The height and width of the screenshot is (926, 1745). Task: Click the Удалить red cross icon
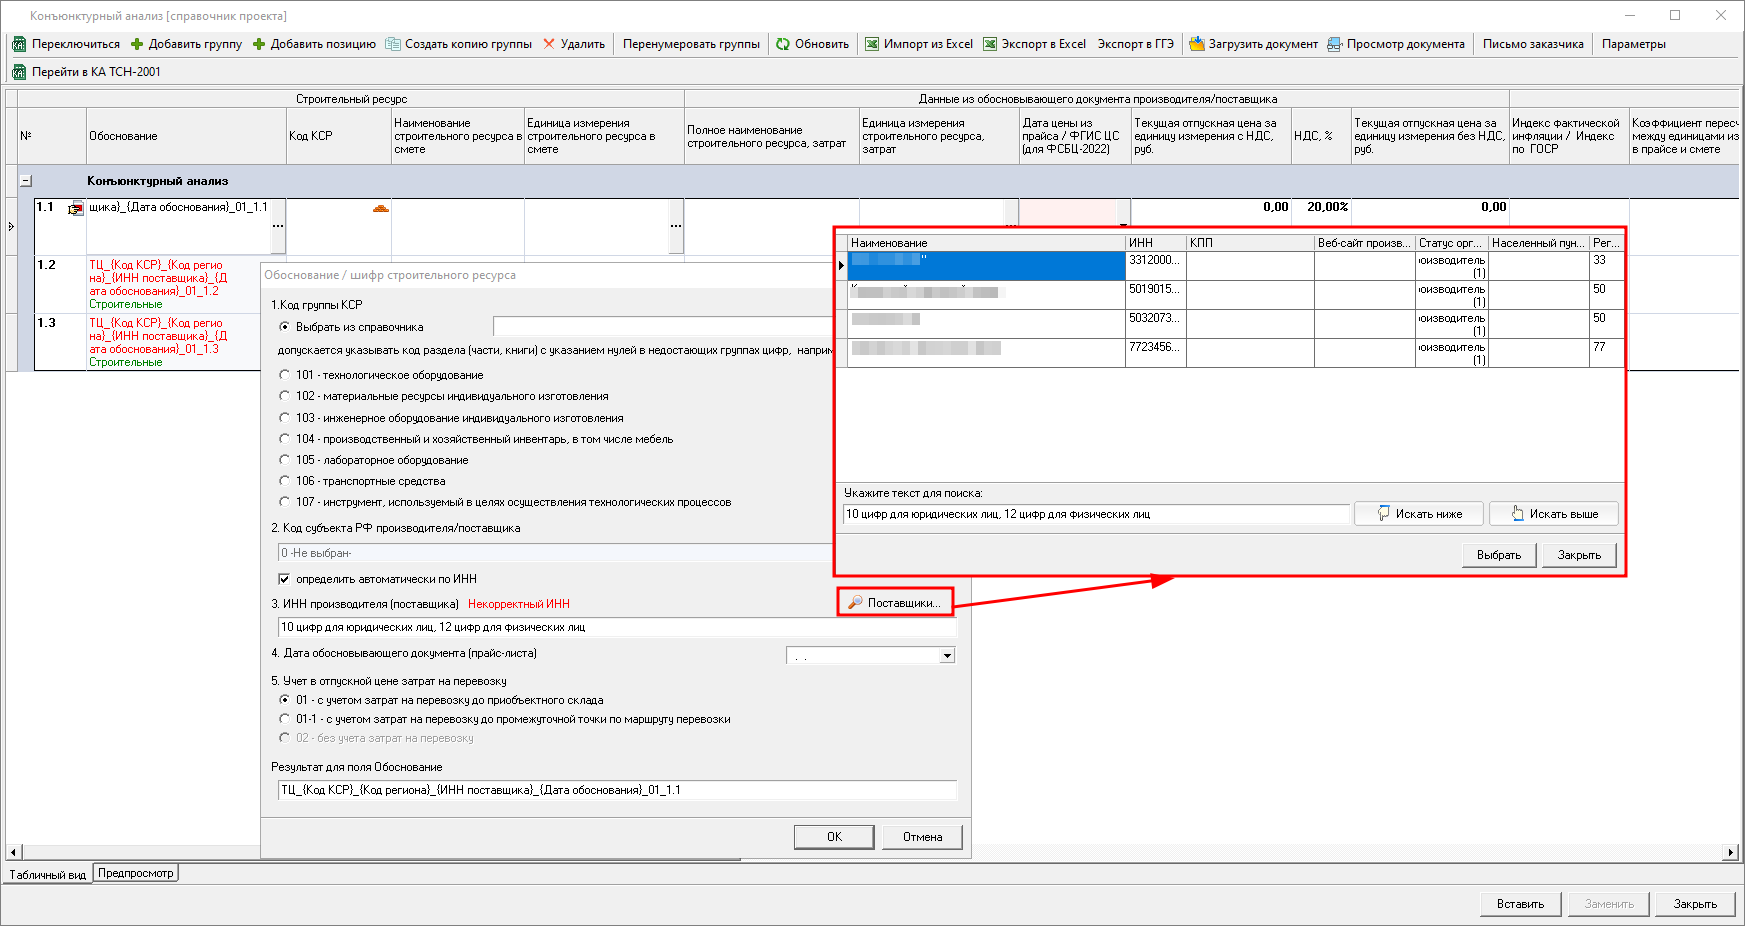[x=549, y=44]
